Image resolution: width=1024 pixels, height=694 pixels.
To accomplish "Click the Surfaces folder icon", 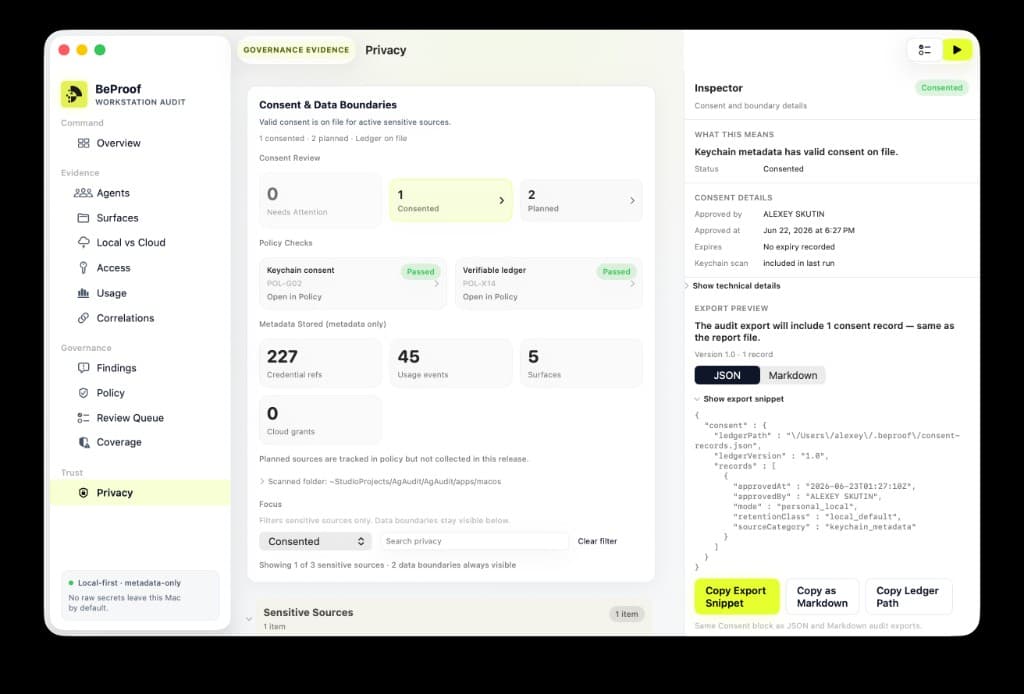I will 84,217.
